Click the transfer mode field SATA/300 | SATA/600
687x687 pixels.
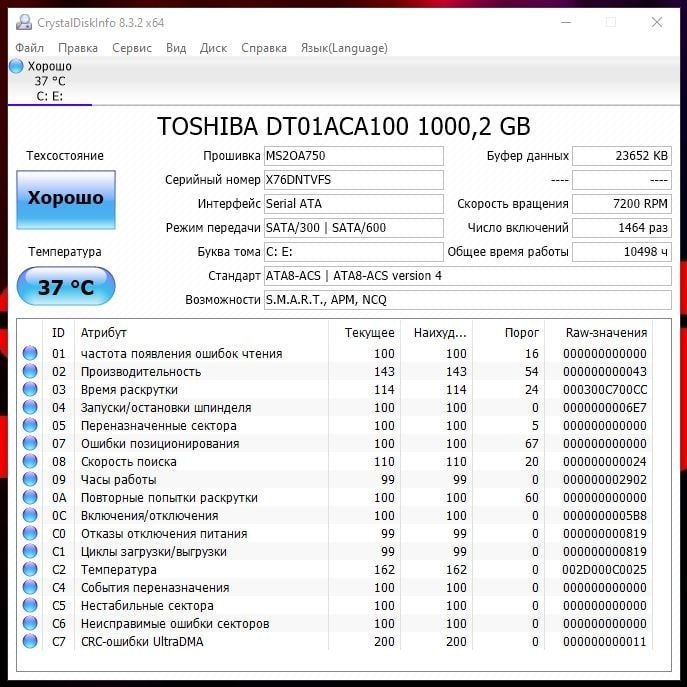[354, 228]
